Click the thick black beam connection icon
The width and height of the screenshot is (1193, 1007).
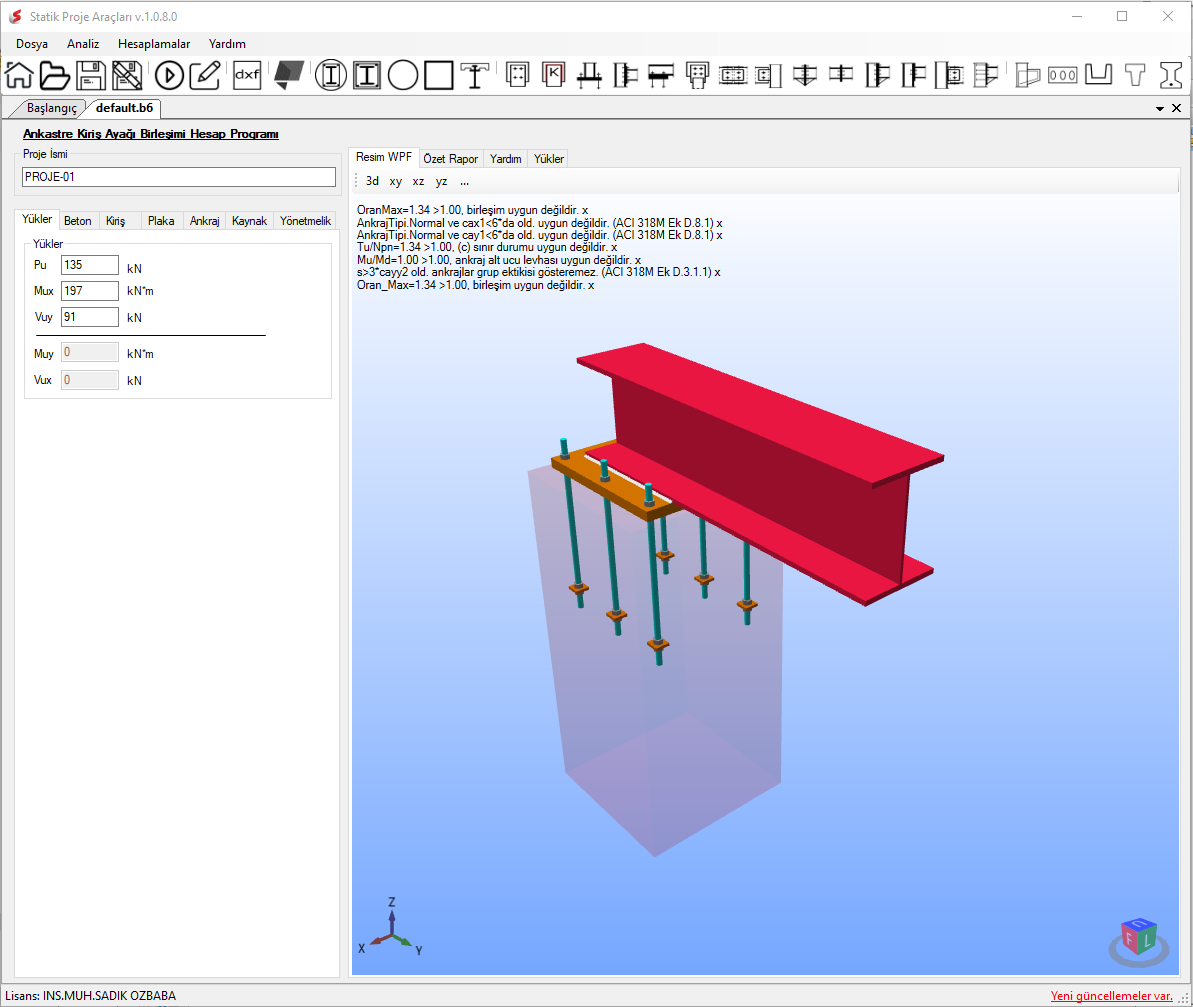click(x=661, y=75)
